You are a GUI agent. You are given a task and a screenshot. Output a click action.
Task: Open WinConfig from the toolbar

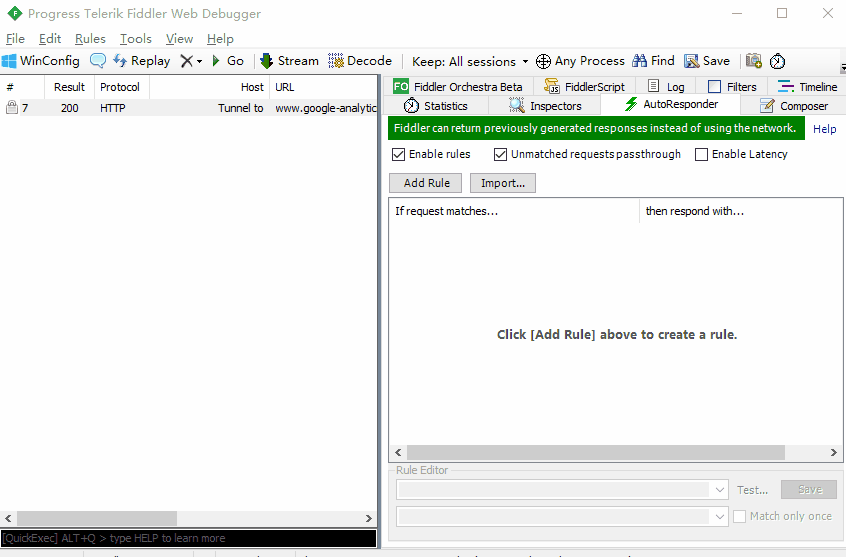pos(41,61)
